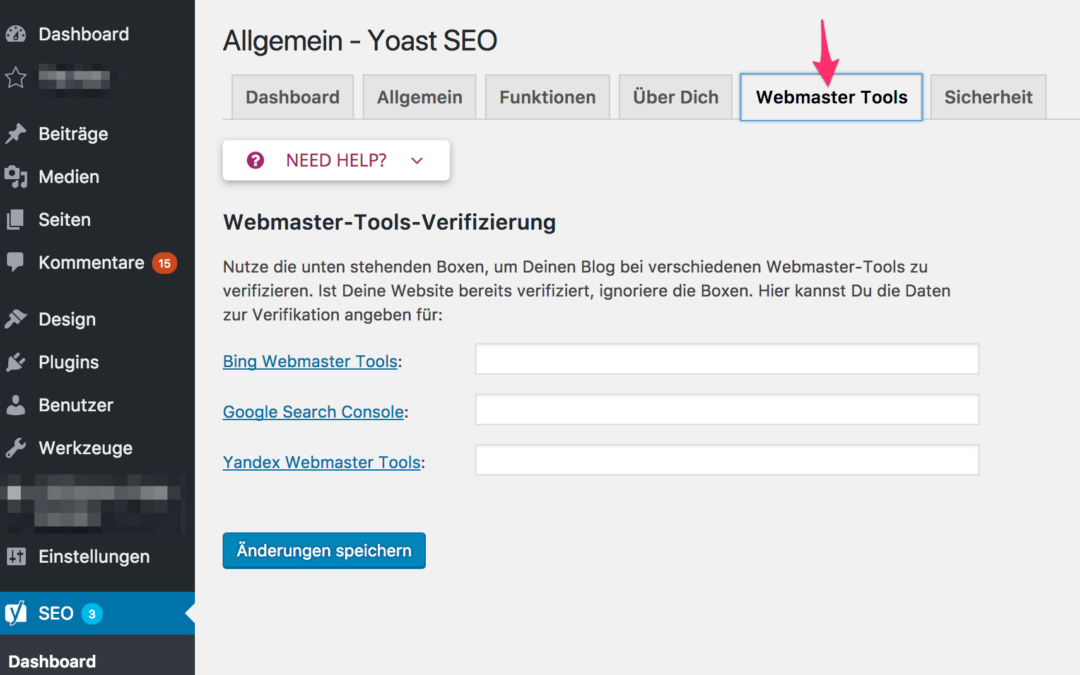Click the question mark help icon
This screenshot has height=675, width=1080.
pos(255,160)
